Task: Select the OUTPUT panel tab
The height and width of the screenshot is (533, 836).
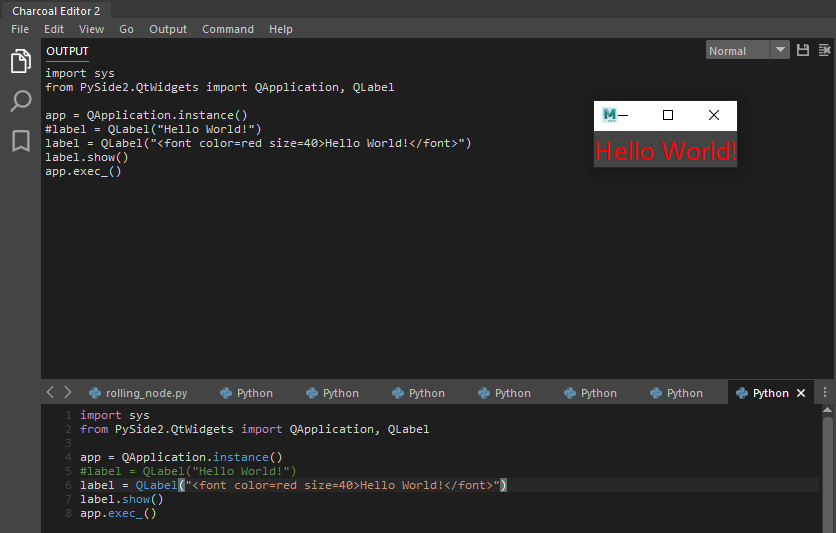Action: [68, 51]
